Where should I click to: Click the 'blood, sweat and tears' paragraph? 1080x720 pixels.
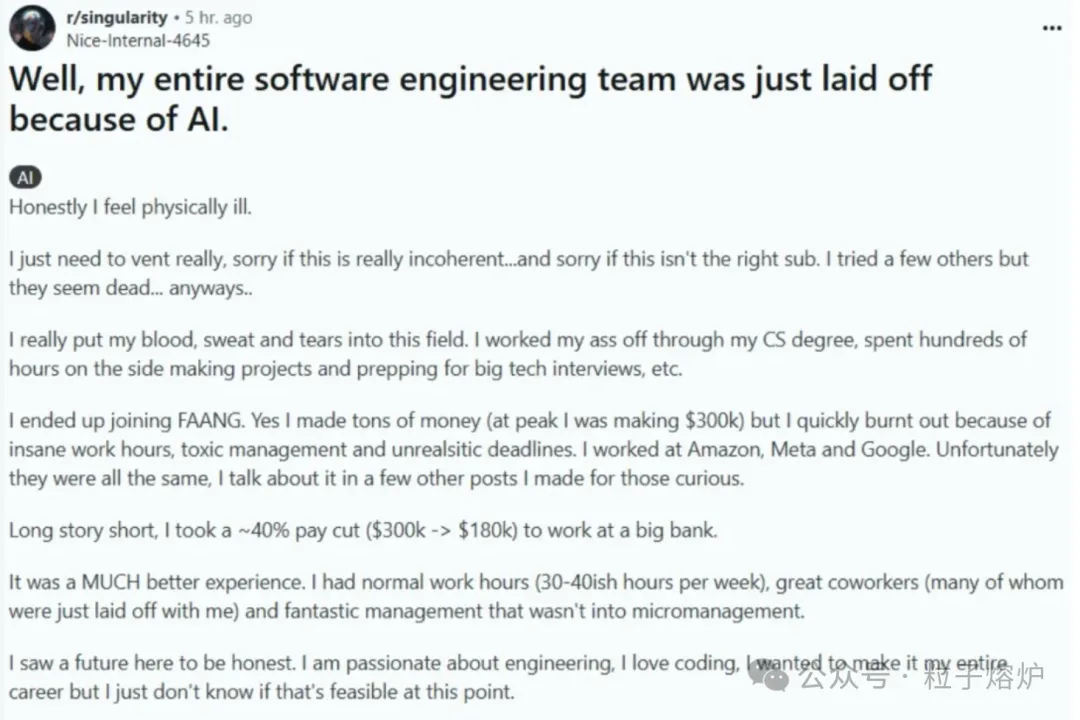pyautogui.click(x=518, y=354)
